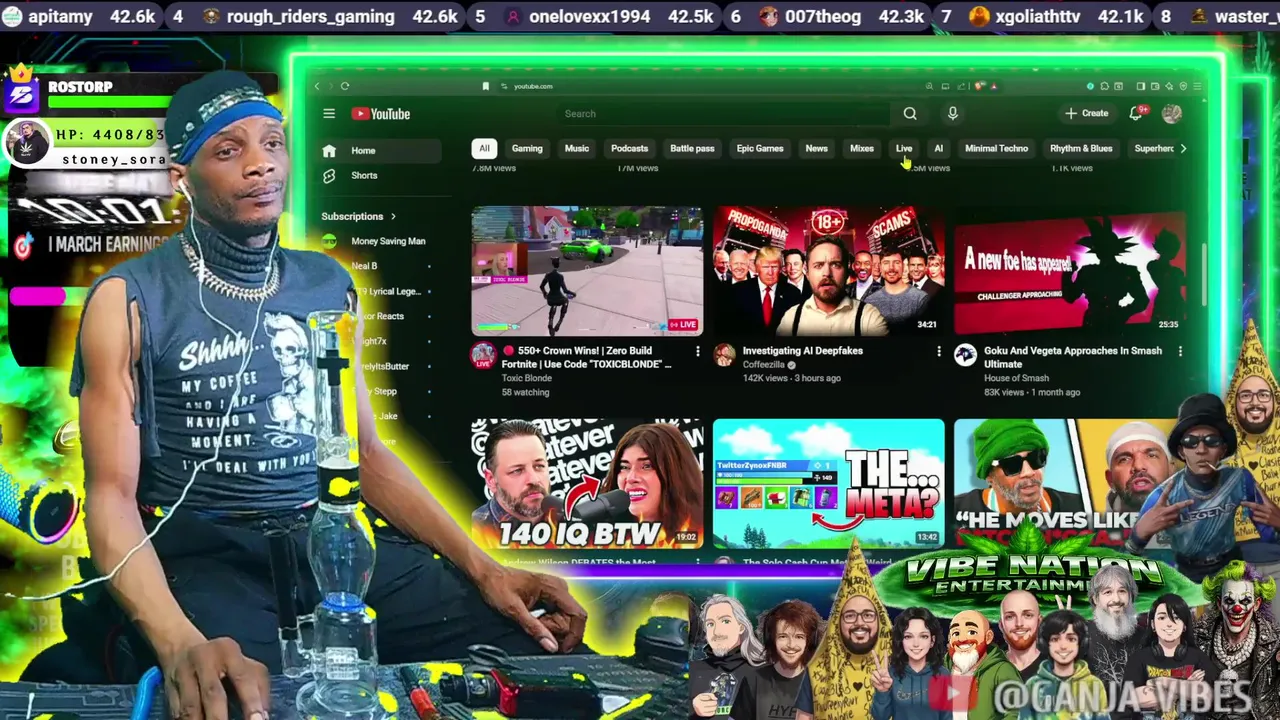
Task: Click the '550+ Crown Wins!' video title
Action: [588, 358]
